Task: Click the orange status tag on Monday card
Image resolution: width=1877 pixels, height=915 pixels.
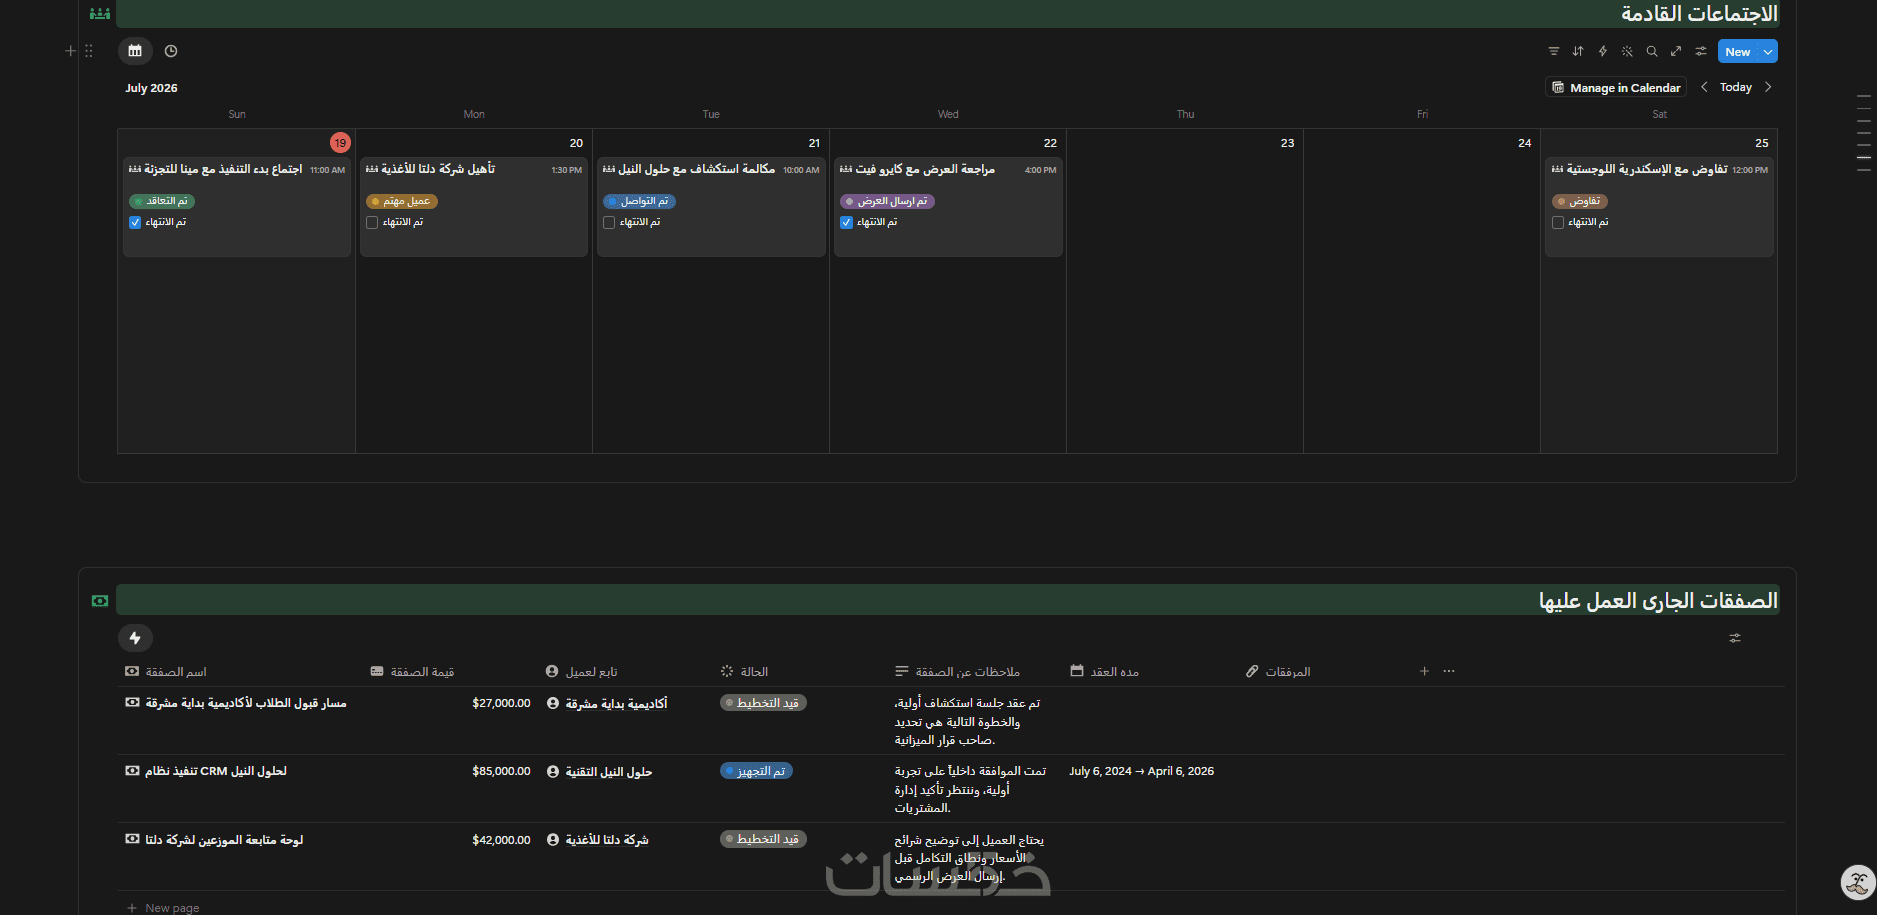Action: [402, 201]
